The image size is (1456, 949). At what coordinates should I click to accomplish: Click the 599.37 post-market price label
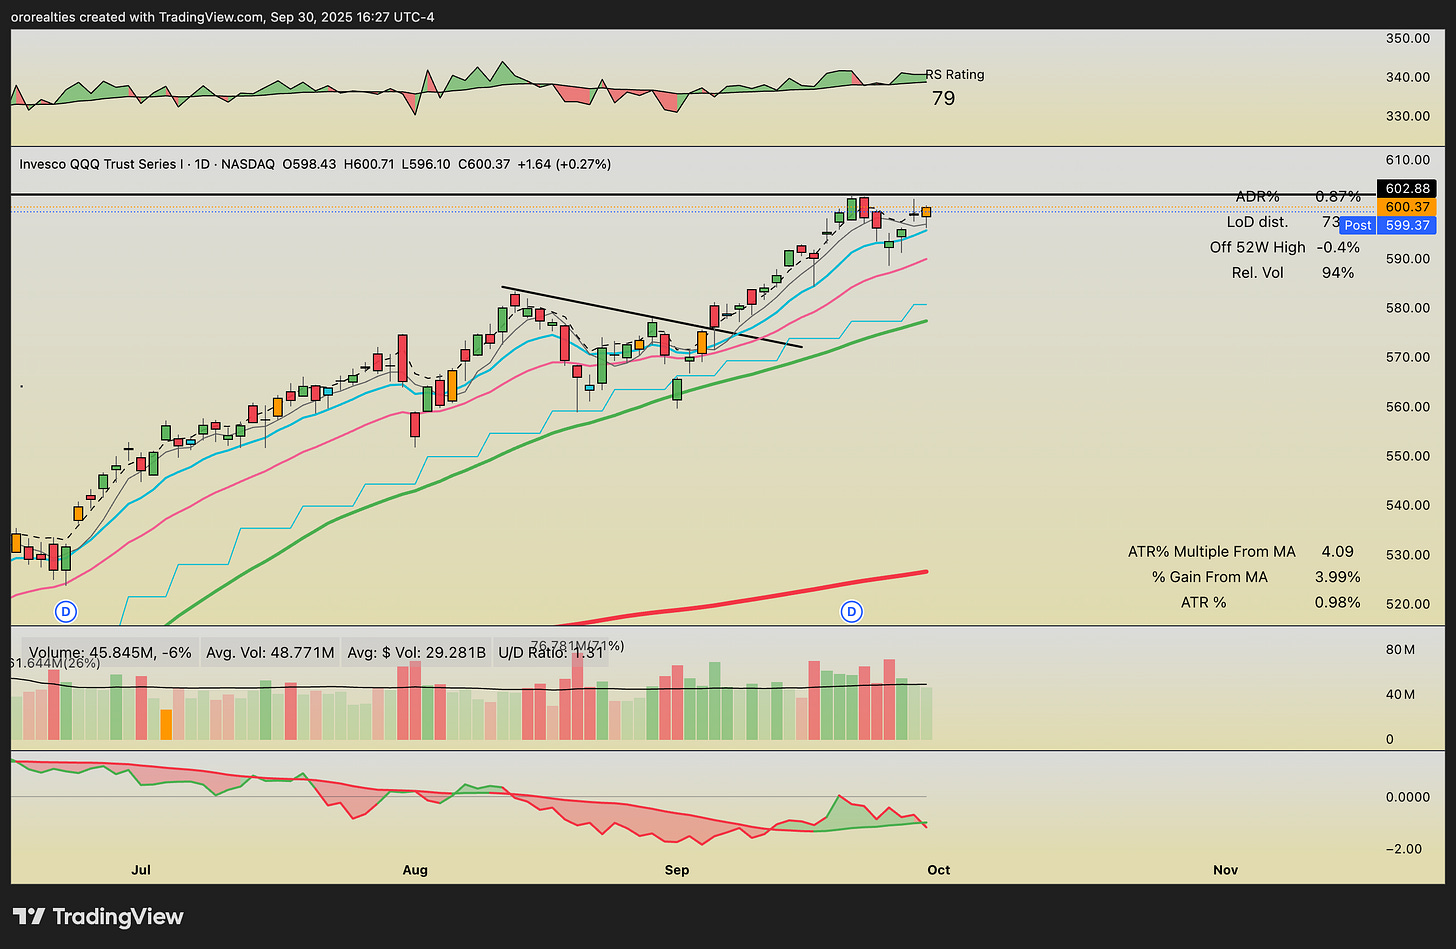tap(1406, 225)
